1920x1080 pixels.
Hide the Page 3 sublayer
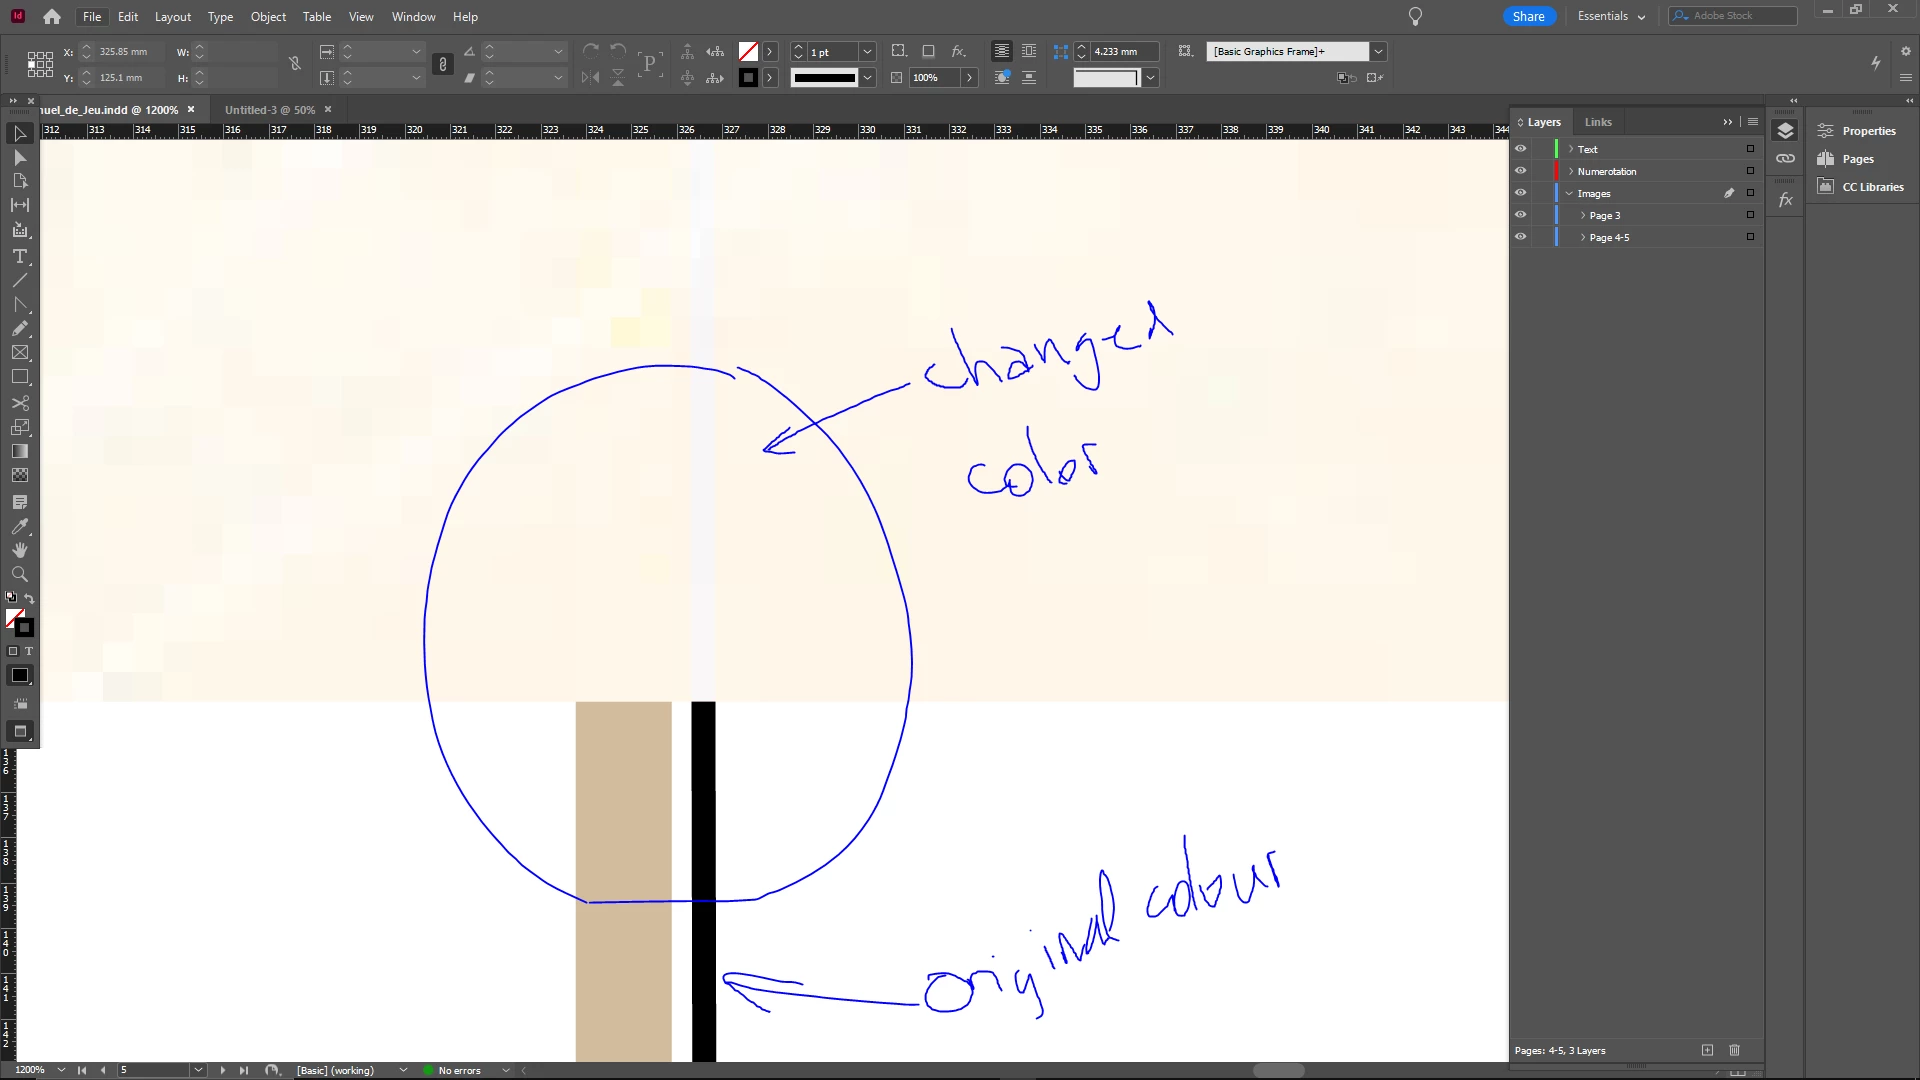point(1520,215)
